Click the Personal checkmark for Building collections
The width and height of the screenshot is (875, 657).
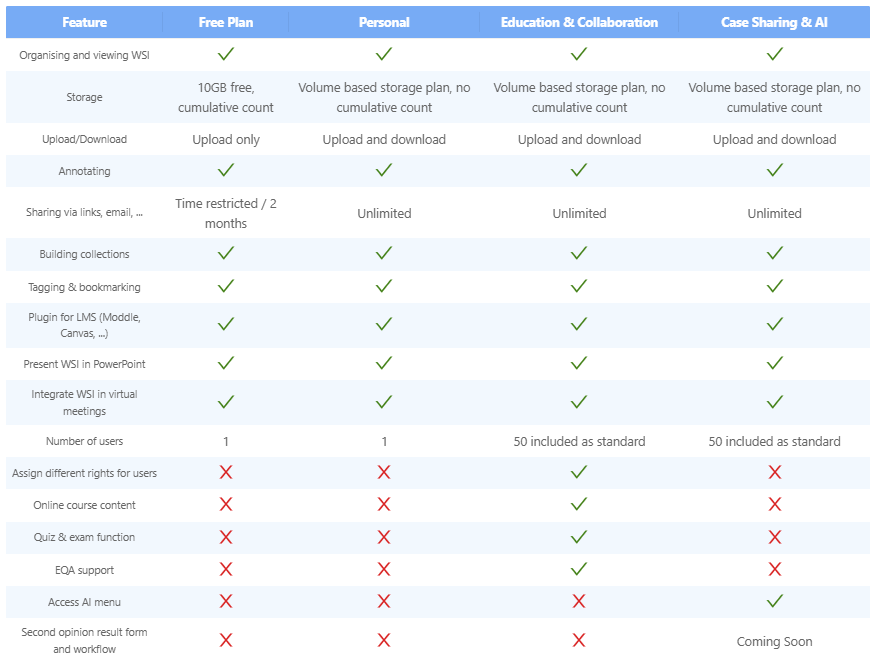tap(384, 254)
